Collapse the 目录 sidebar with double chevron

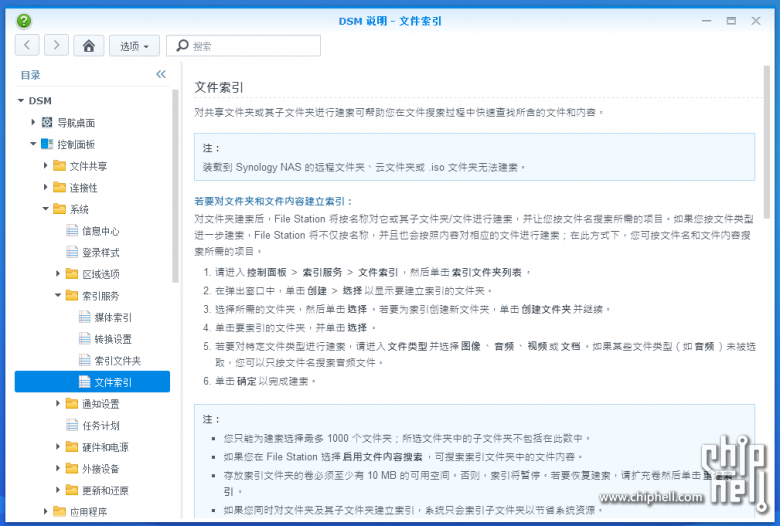160,74
